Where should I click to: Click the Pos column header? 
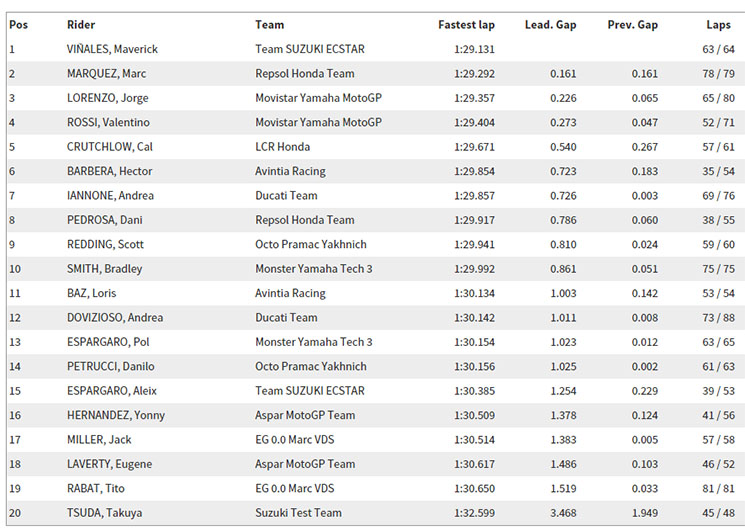[x=19, y=25]
